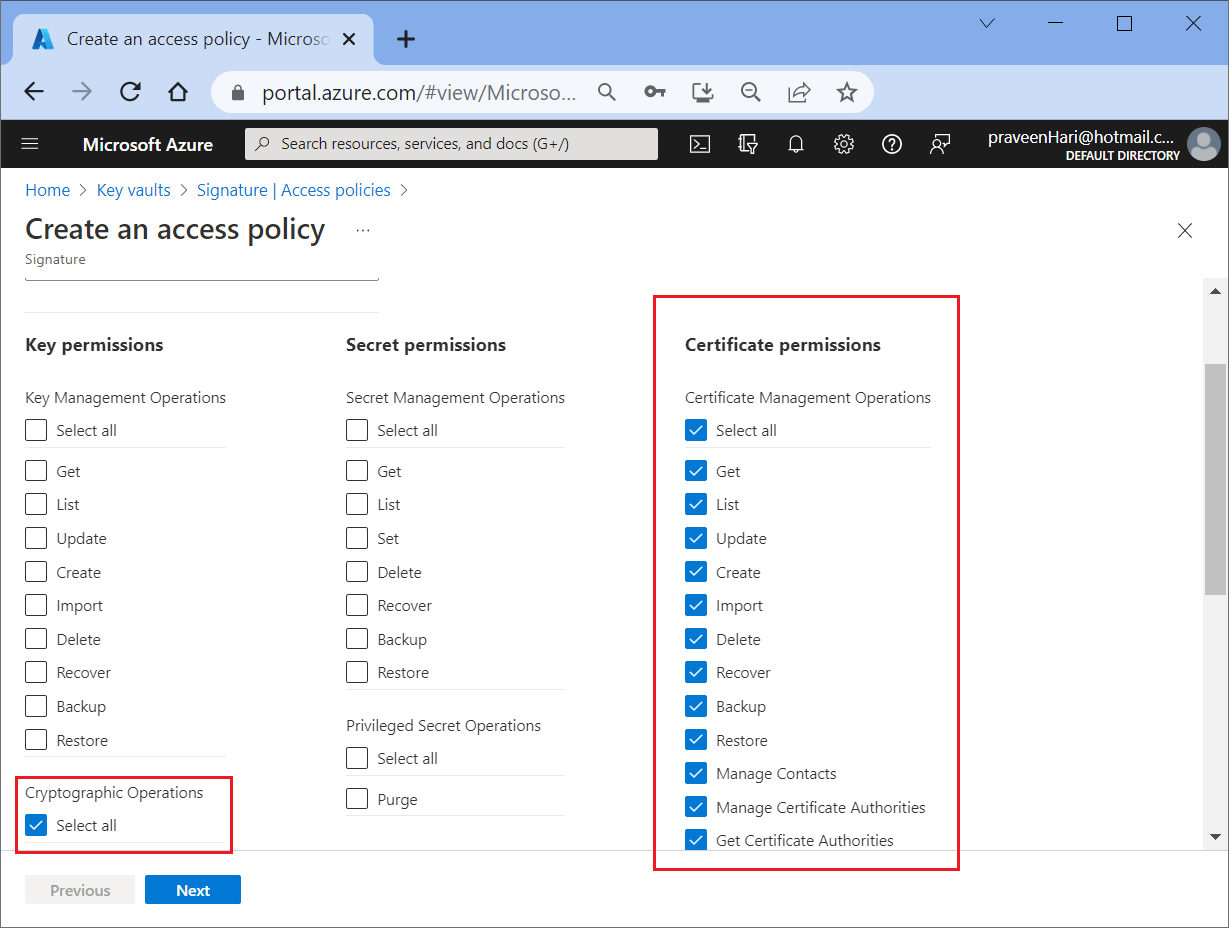
Task: Open the ellipsis menu beside page title
Action: click(362, 230)
